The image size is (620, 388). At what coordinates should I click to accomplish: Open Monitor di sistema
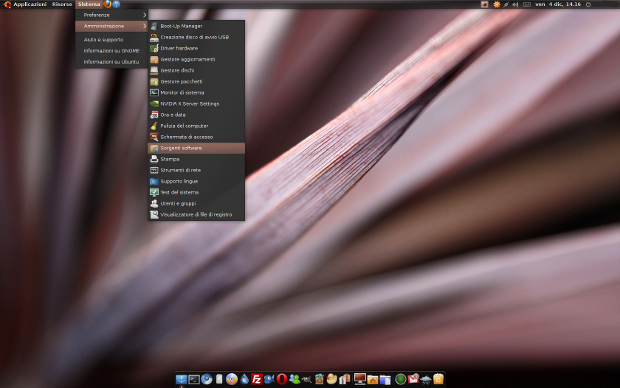click(197, 93)
